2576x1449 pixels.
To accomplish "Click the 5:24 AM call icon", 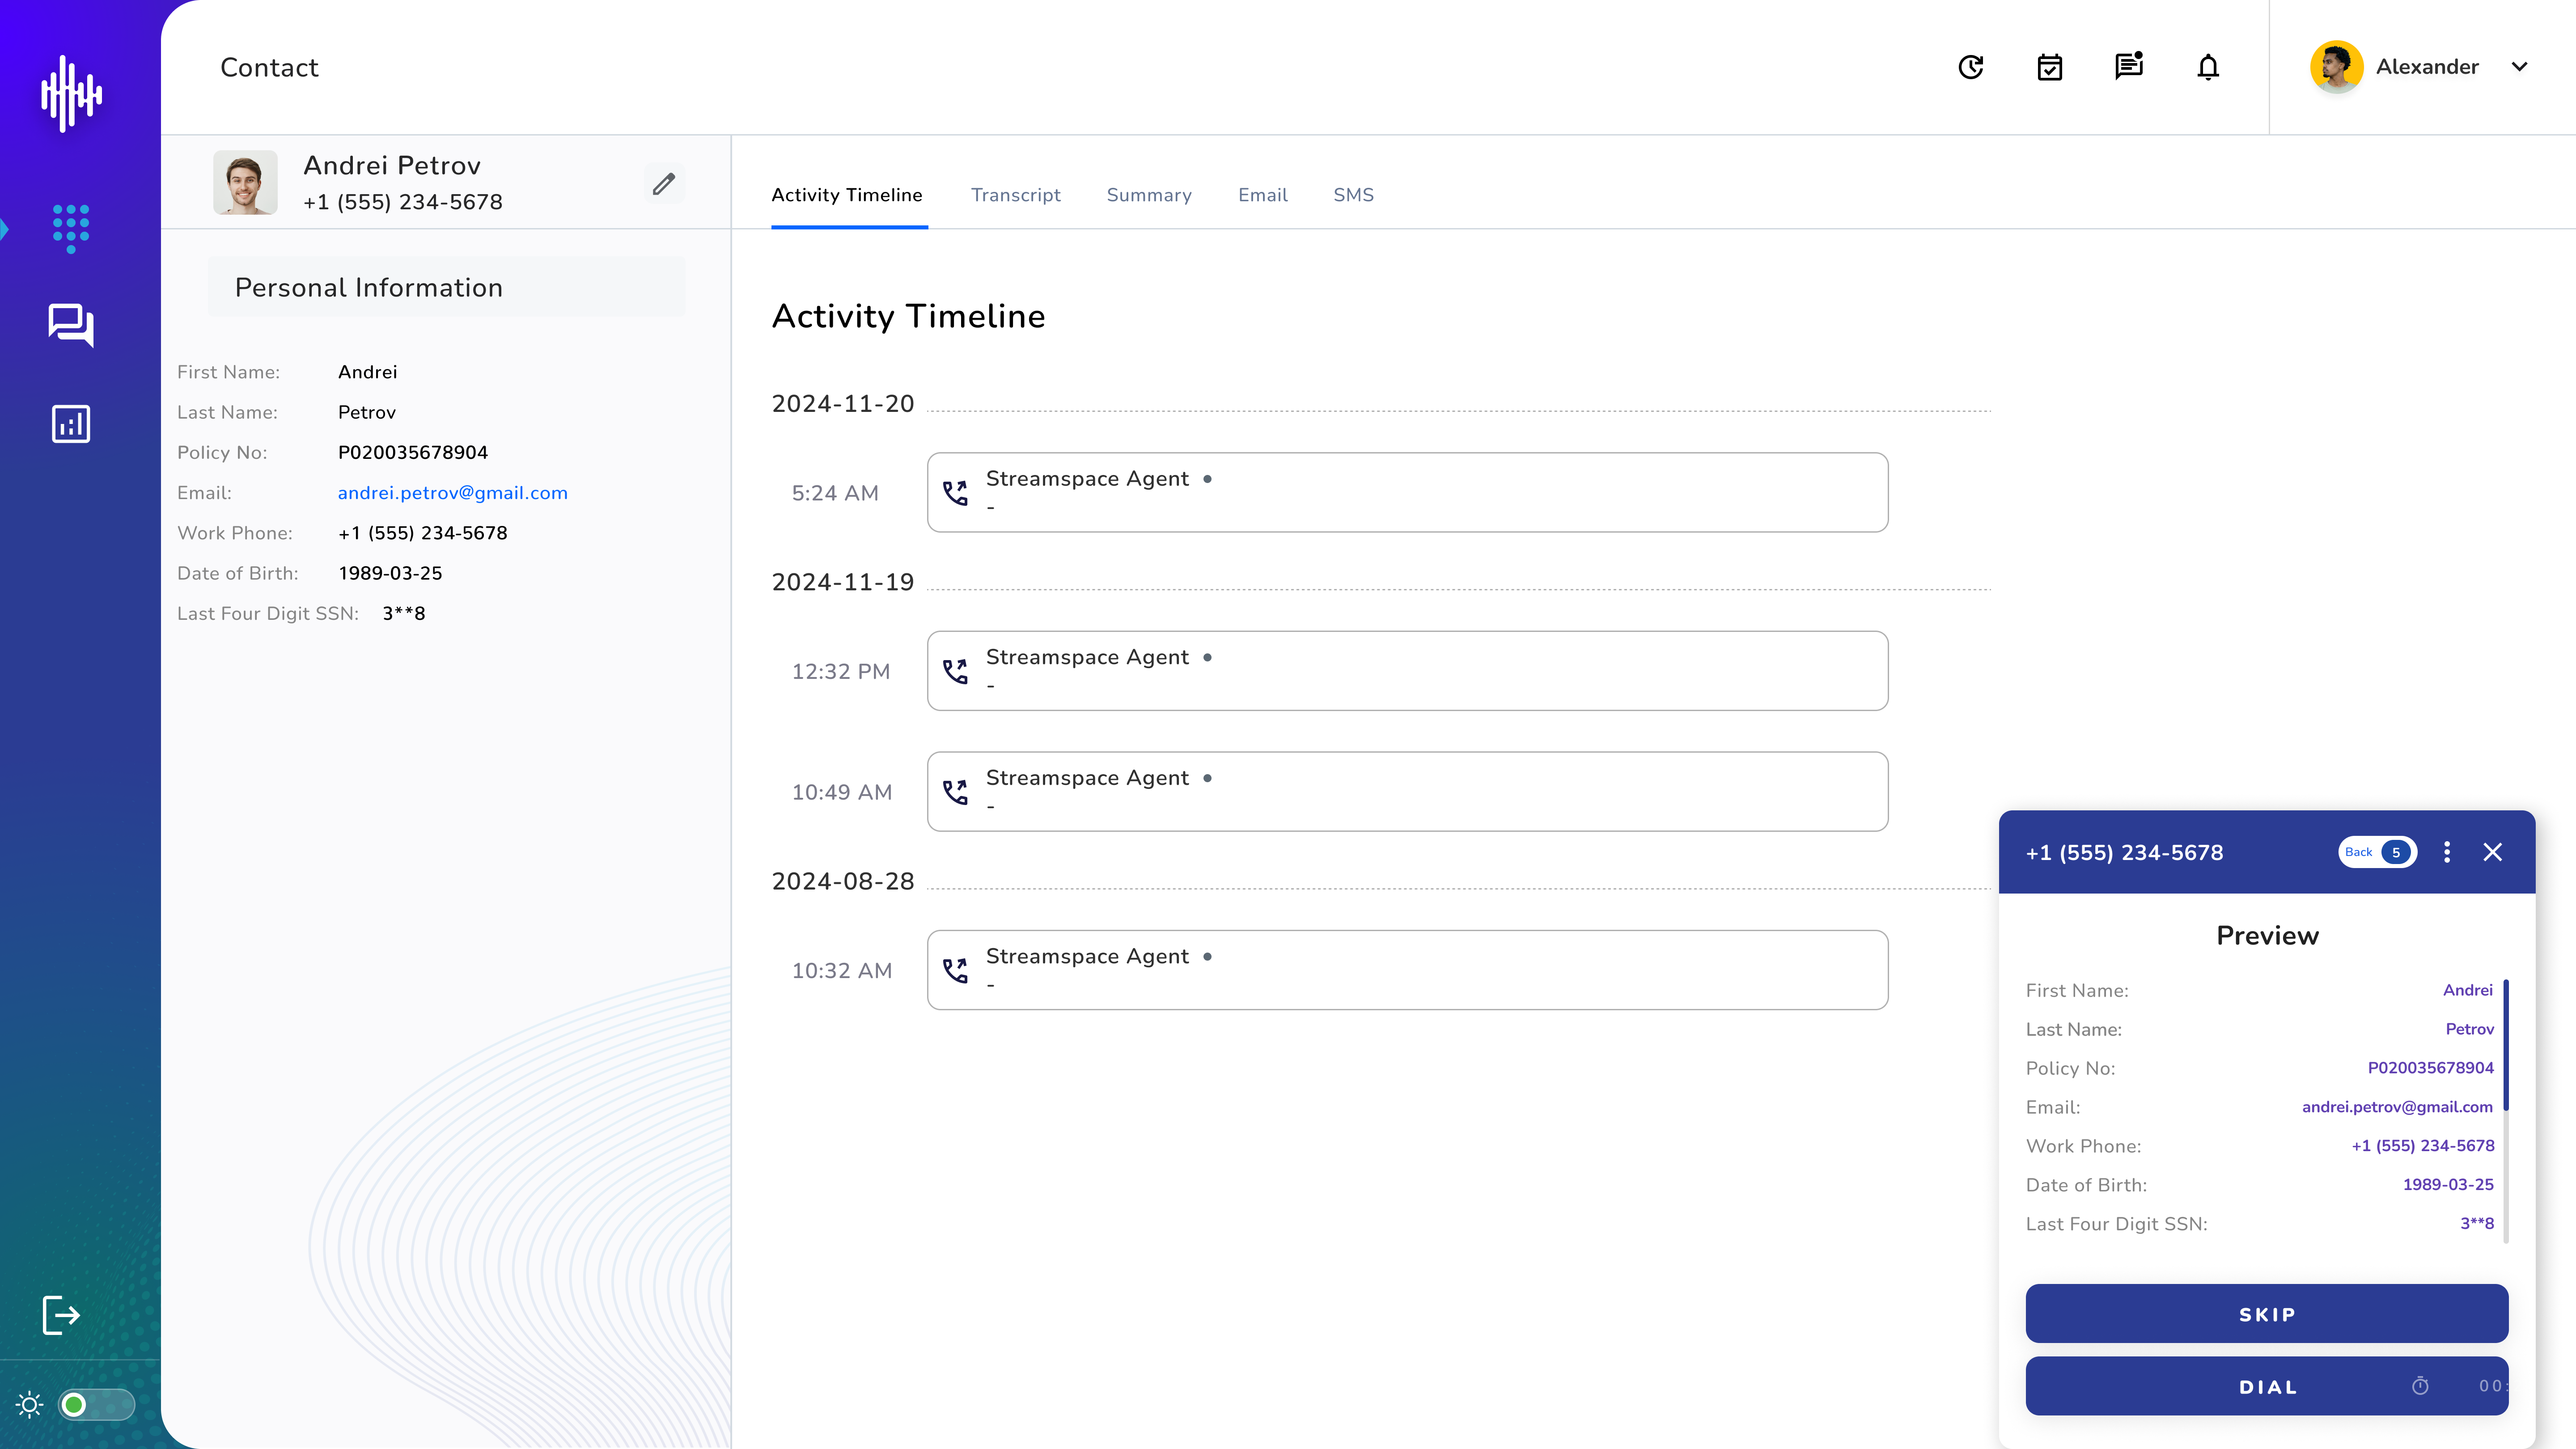I will tap(956, 493).
